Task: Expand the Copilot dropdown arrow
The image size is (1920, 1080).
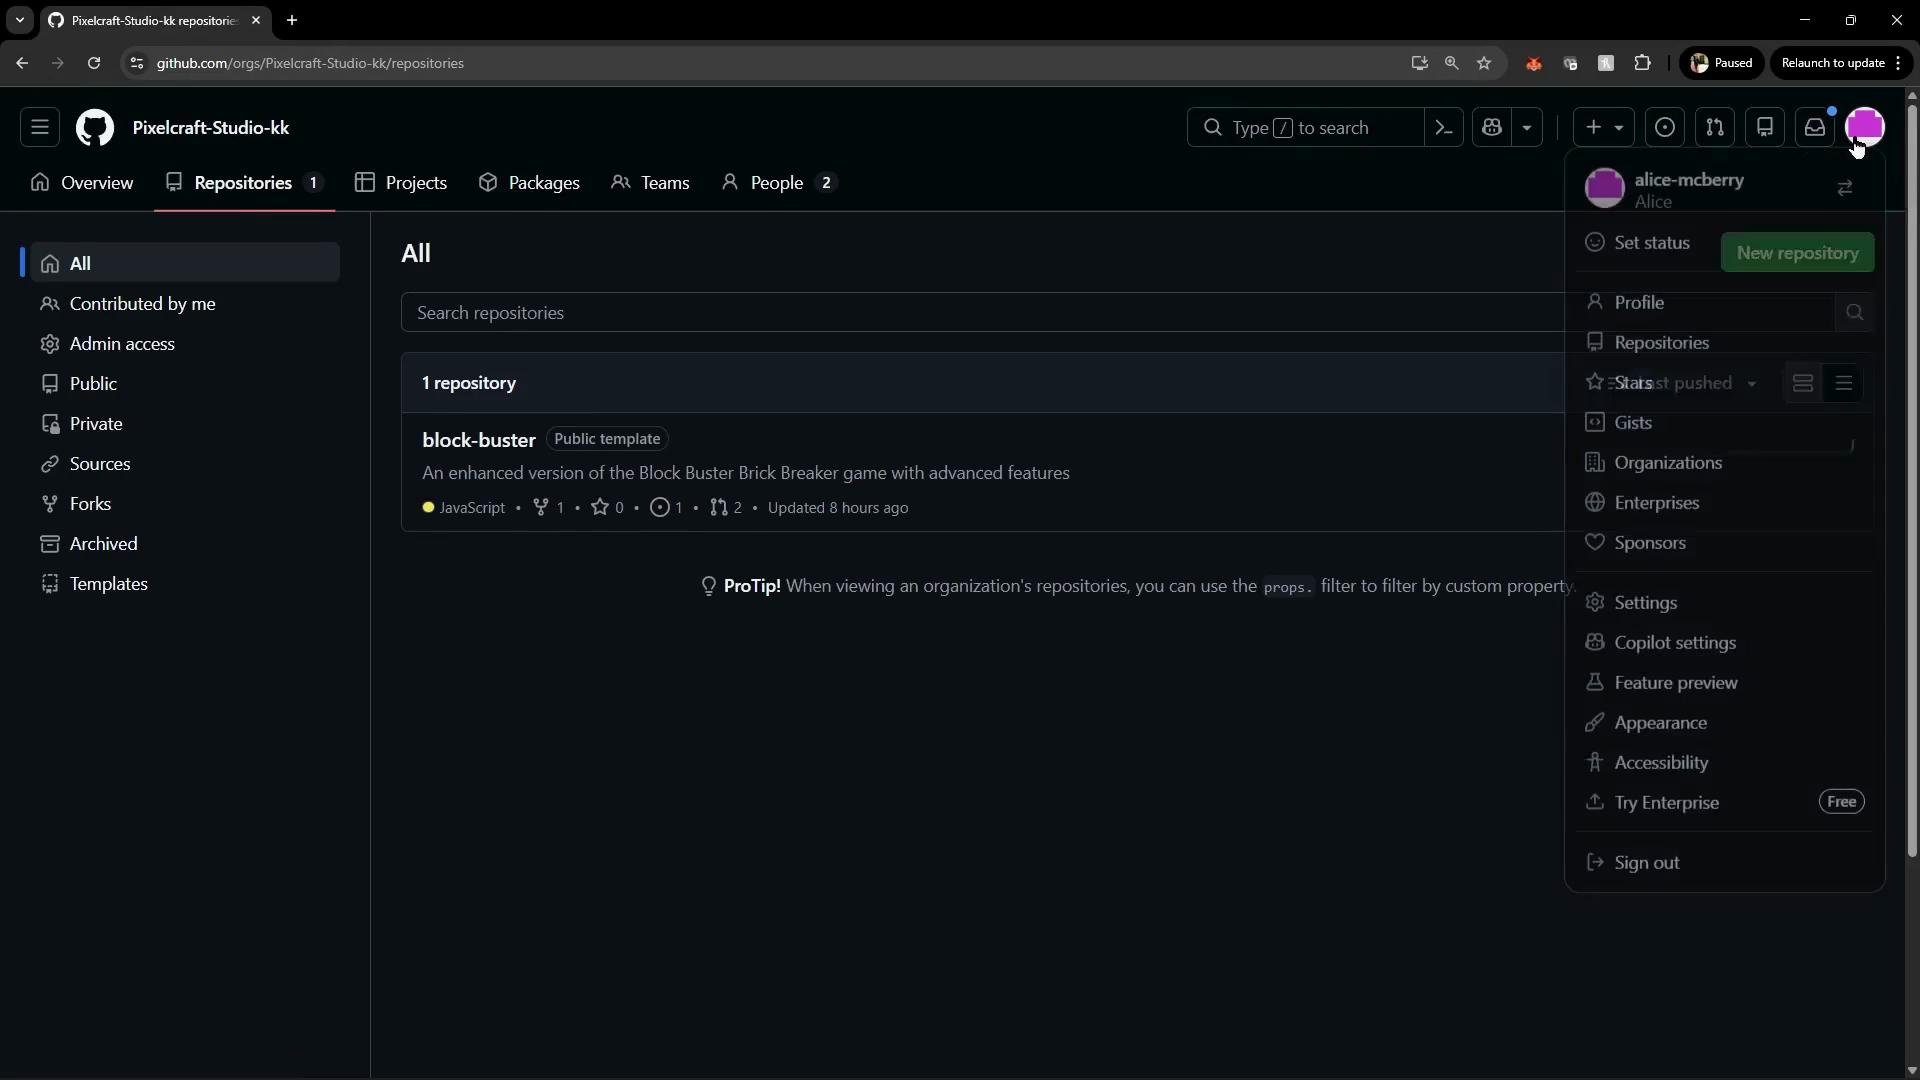Action: [x=1526, y=127]
